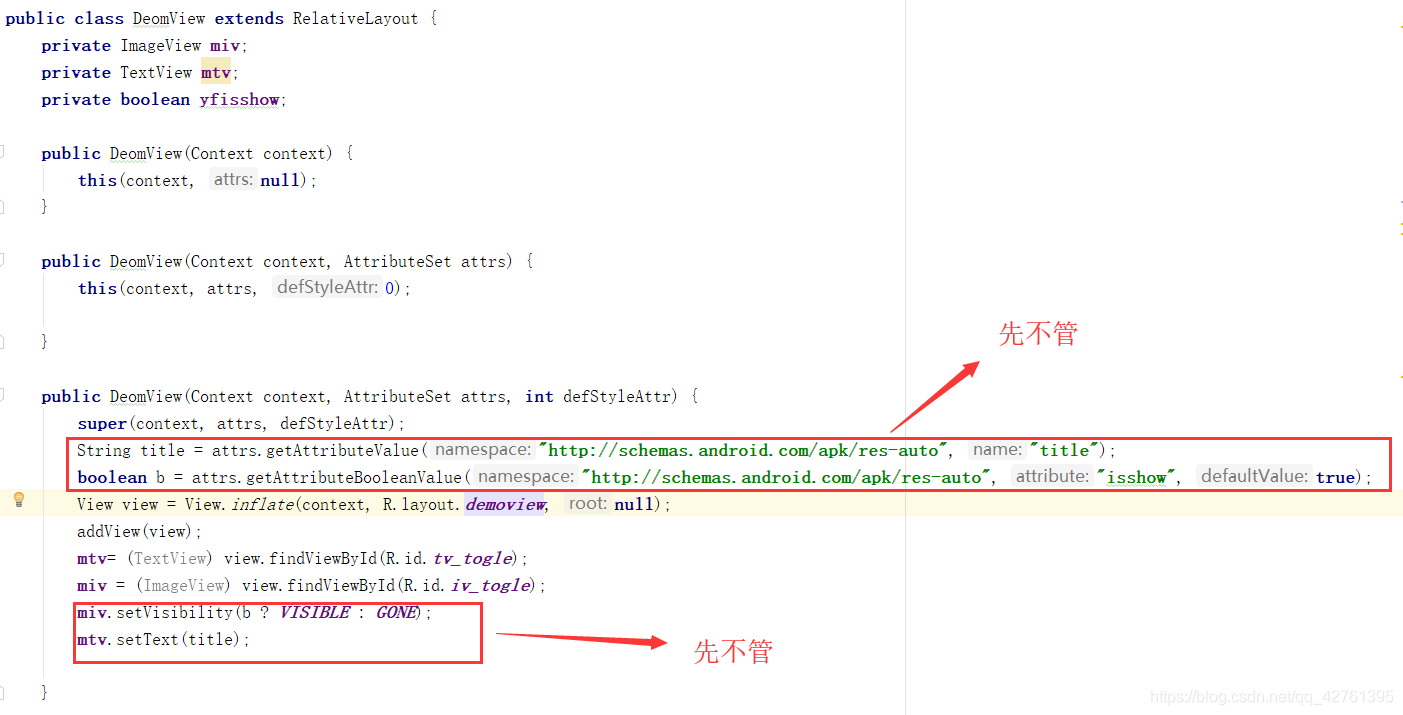Click the tv_togle id reference
Screen dimensions: 1403x715
[x=473, y=558]
